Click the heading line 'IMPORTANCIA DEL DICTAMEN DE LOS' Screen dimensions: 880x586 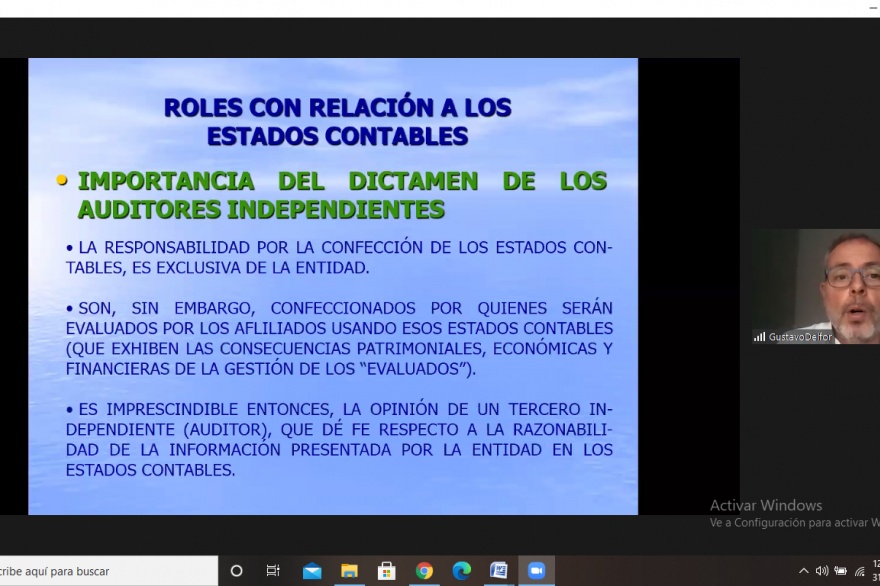(342, 181)
